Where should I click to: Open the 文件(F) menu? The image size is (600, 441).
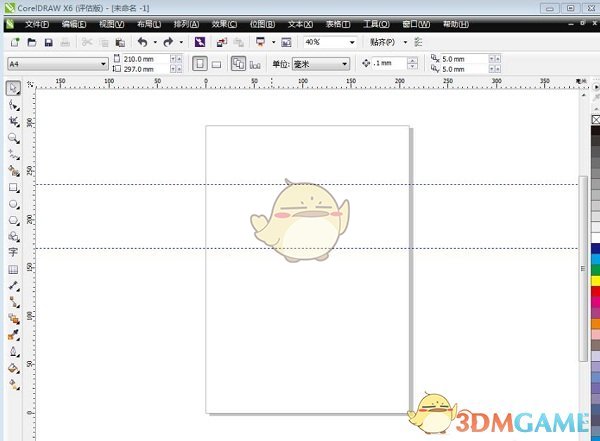click(37, 24)
